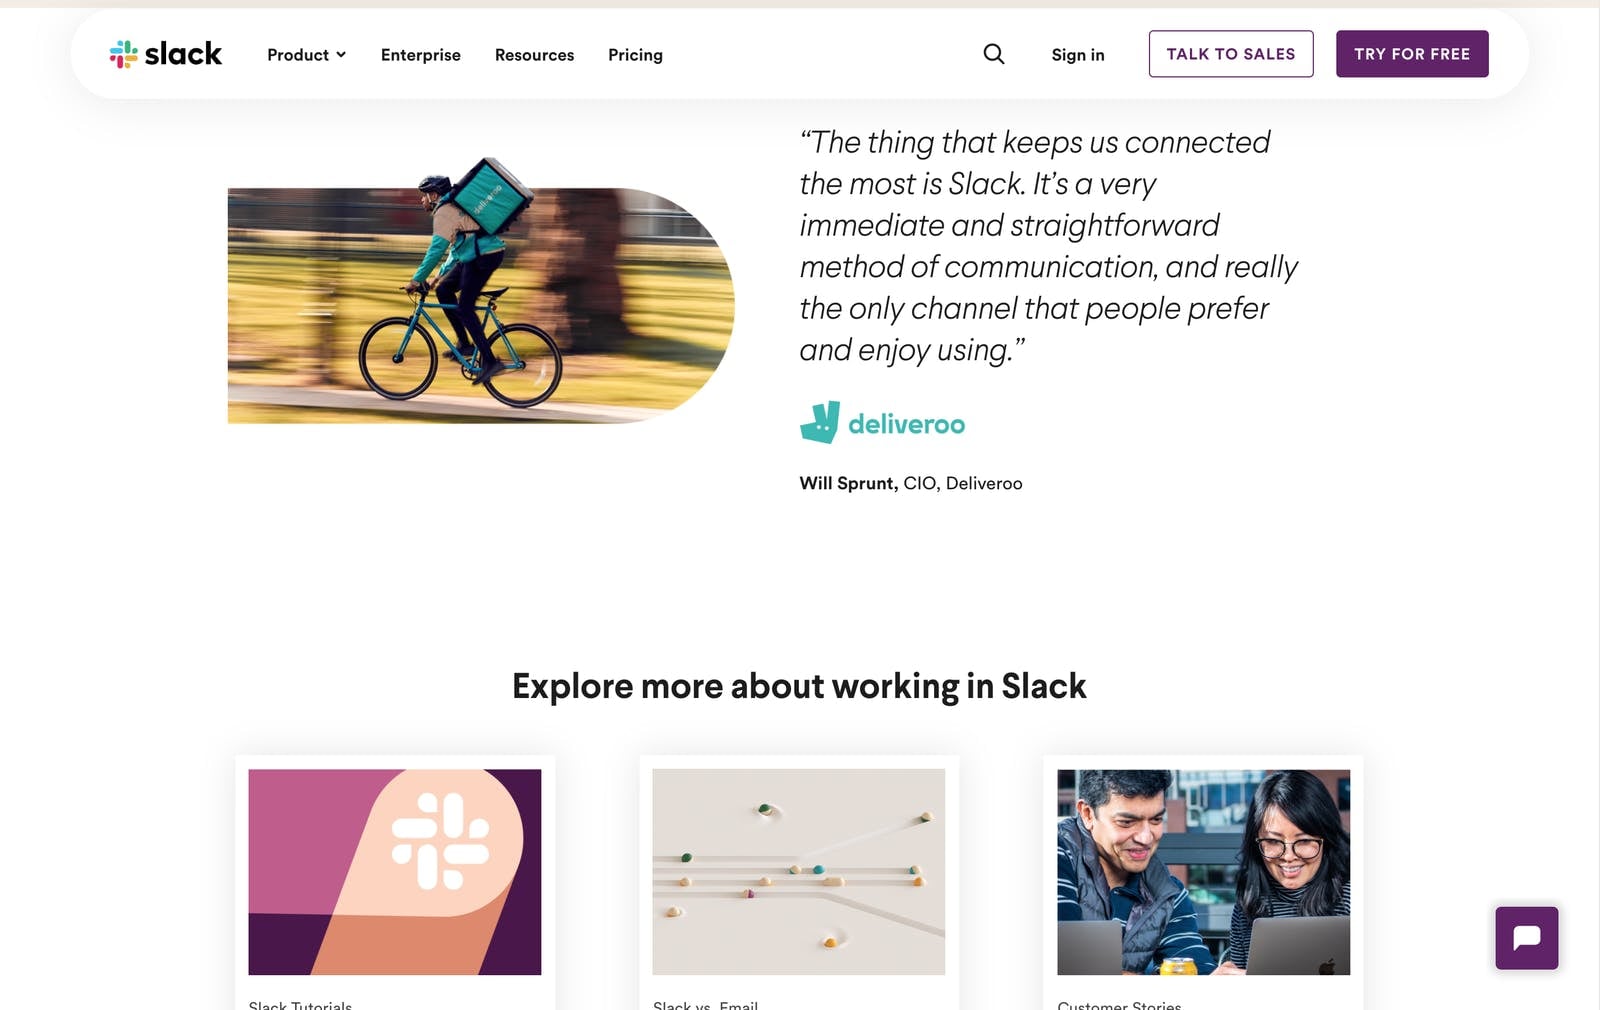
Task: Open the Customer Stories card photo
Action: 1203,871
